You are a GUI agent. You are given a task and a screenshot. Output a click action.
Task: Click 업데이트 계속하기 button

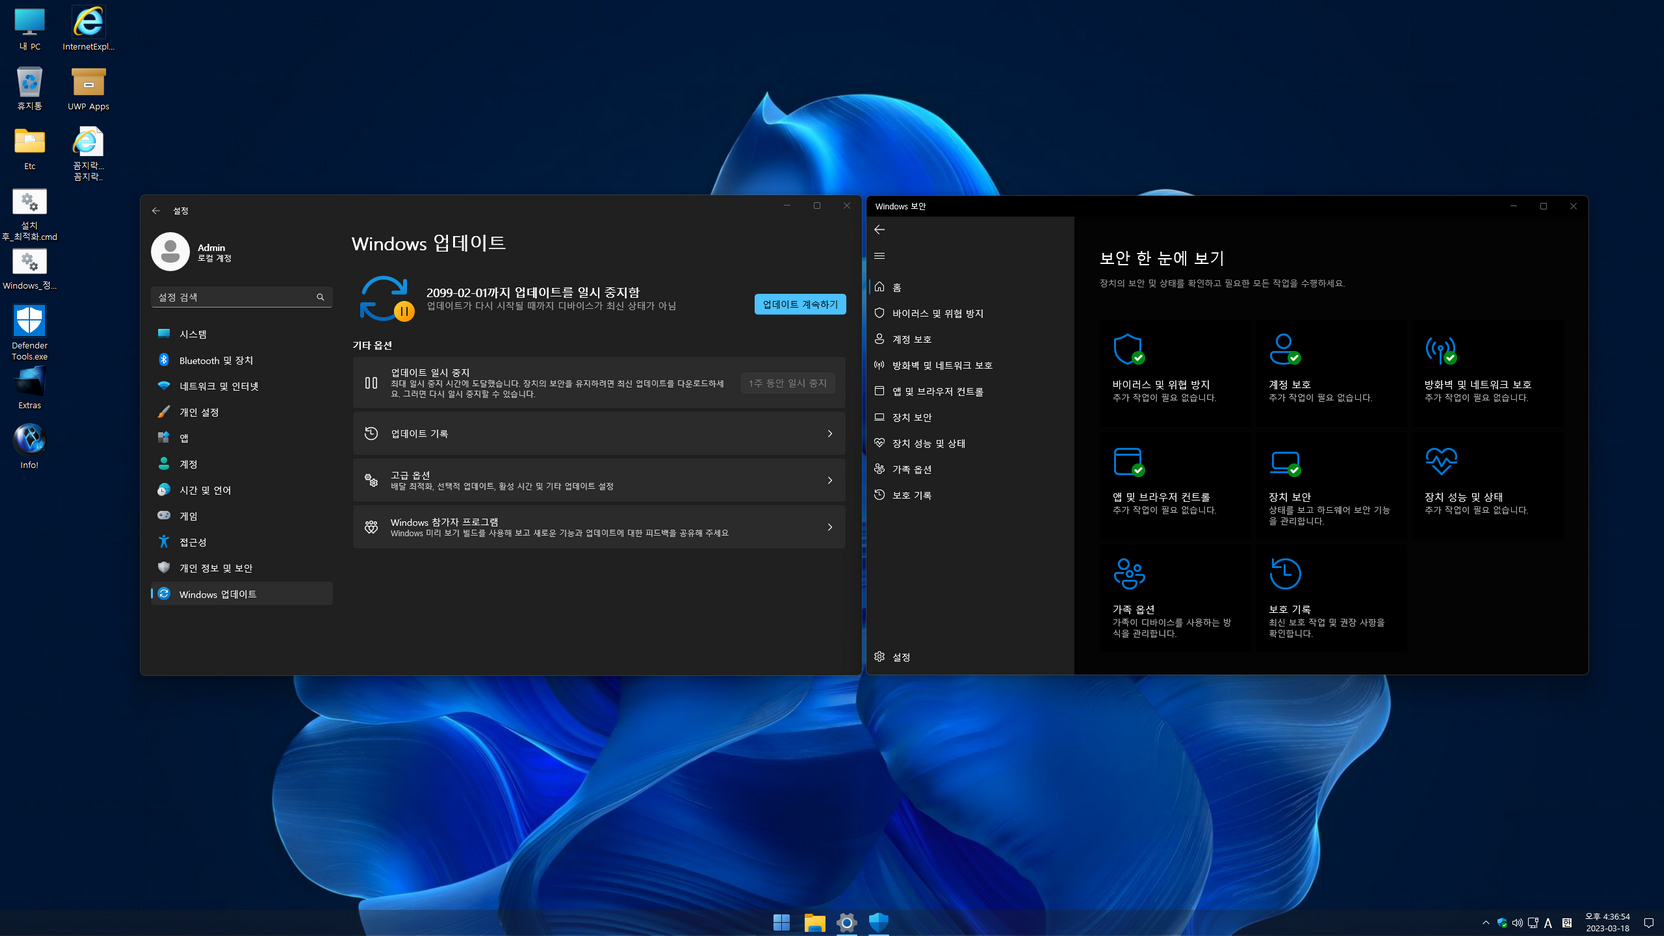tap(800, 304)
